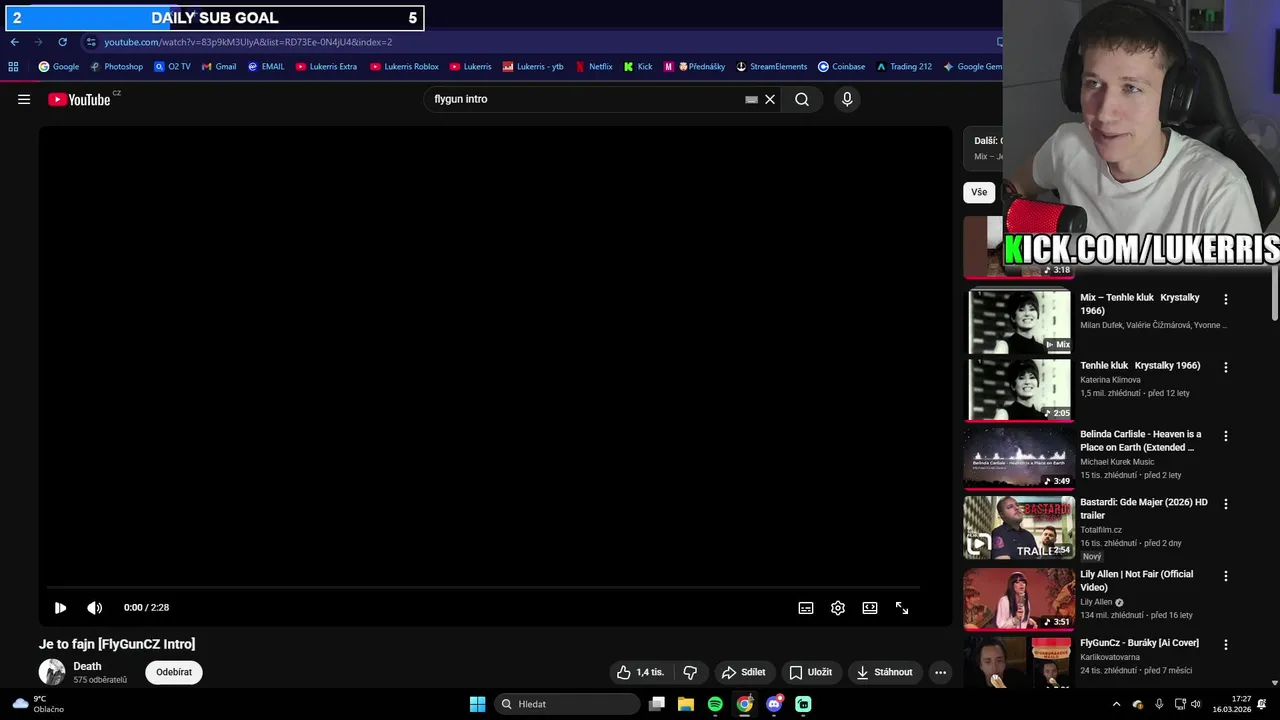
Task: Click the browser address bar URL
Action: (248, 42)
